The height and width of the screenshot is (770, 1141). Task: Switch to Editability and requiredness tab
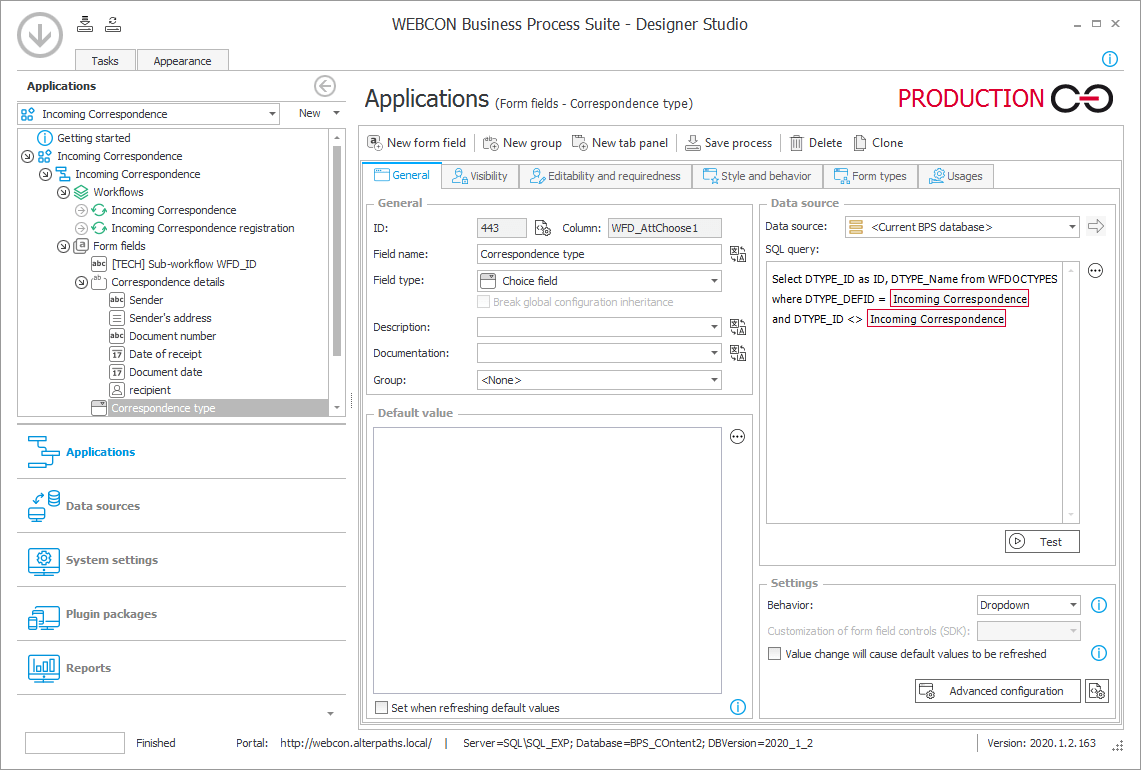point(605,176)
